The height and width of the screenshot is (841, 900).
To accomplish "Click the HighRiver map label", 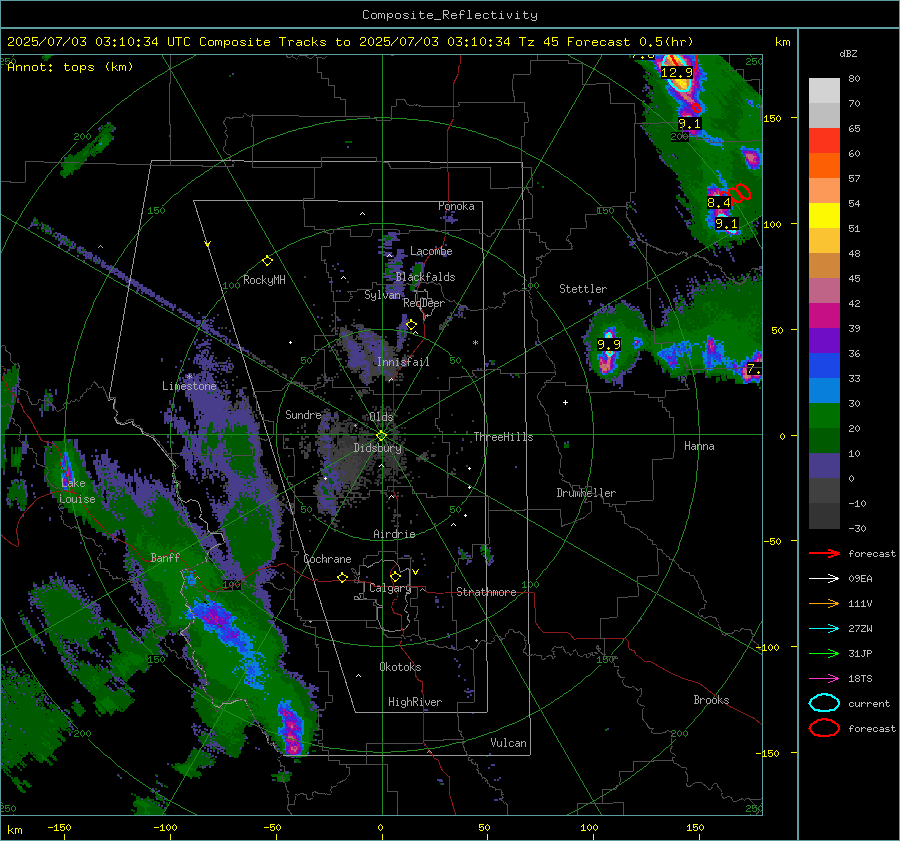I will [415, 702].
